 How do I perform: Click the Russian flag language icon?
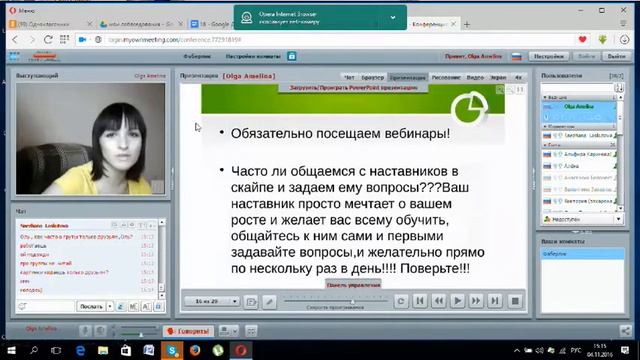point(517,57)
